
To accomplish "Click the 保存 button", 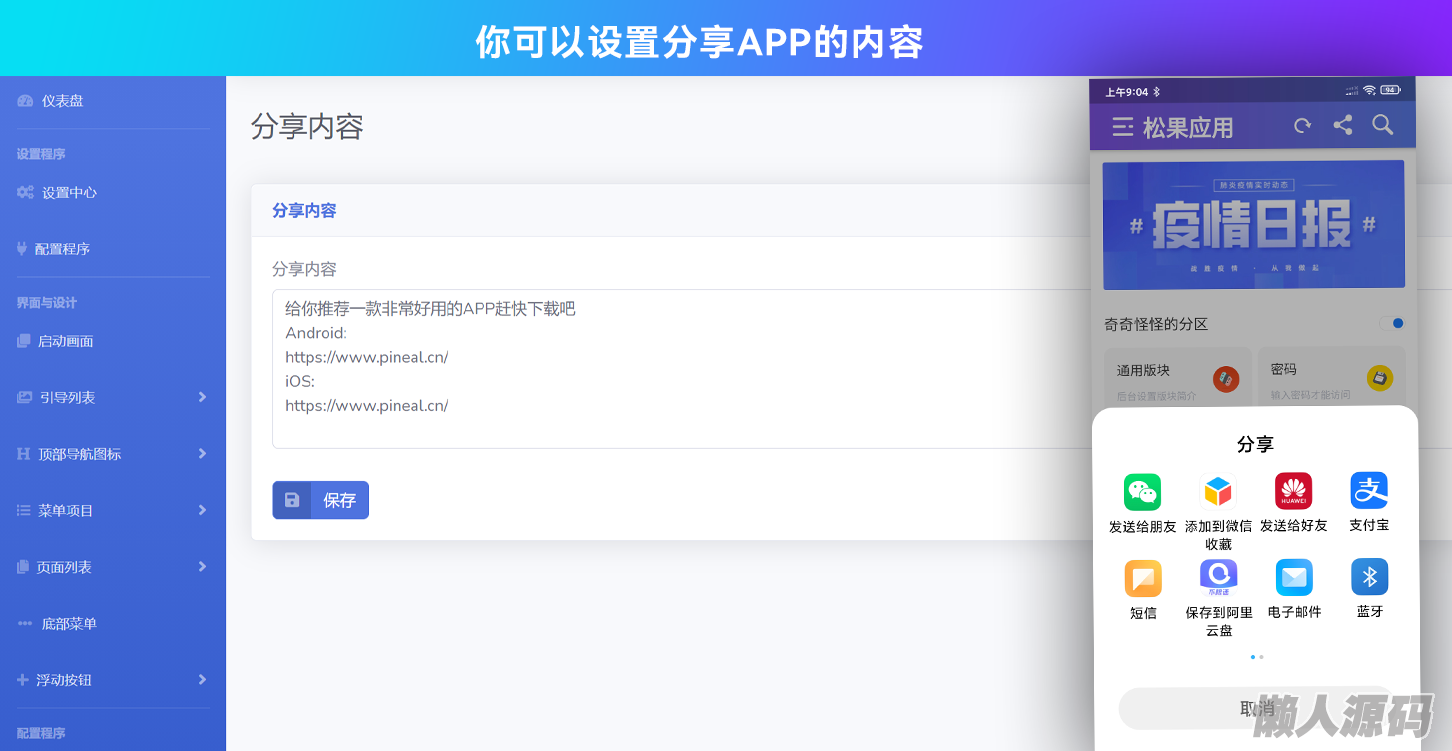I will (x=320, y=500).
